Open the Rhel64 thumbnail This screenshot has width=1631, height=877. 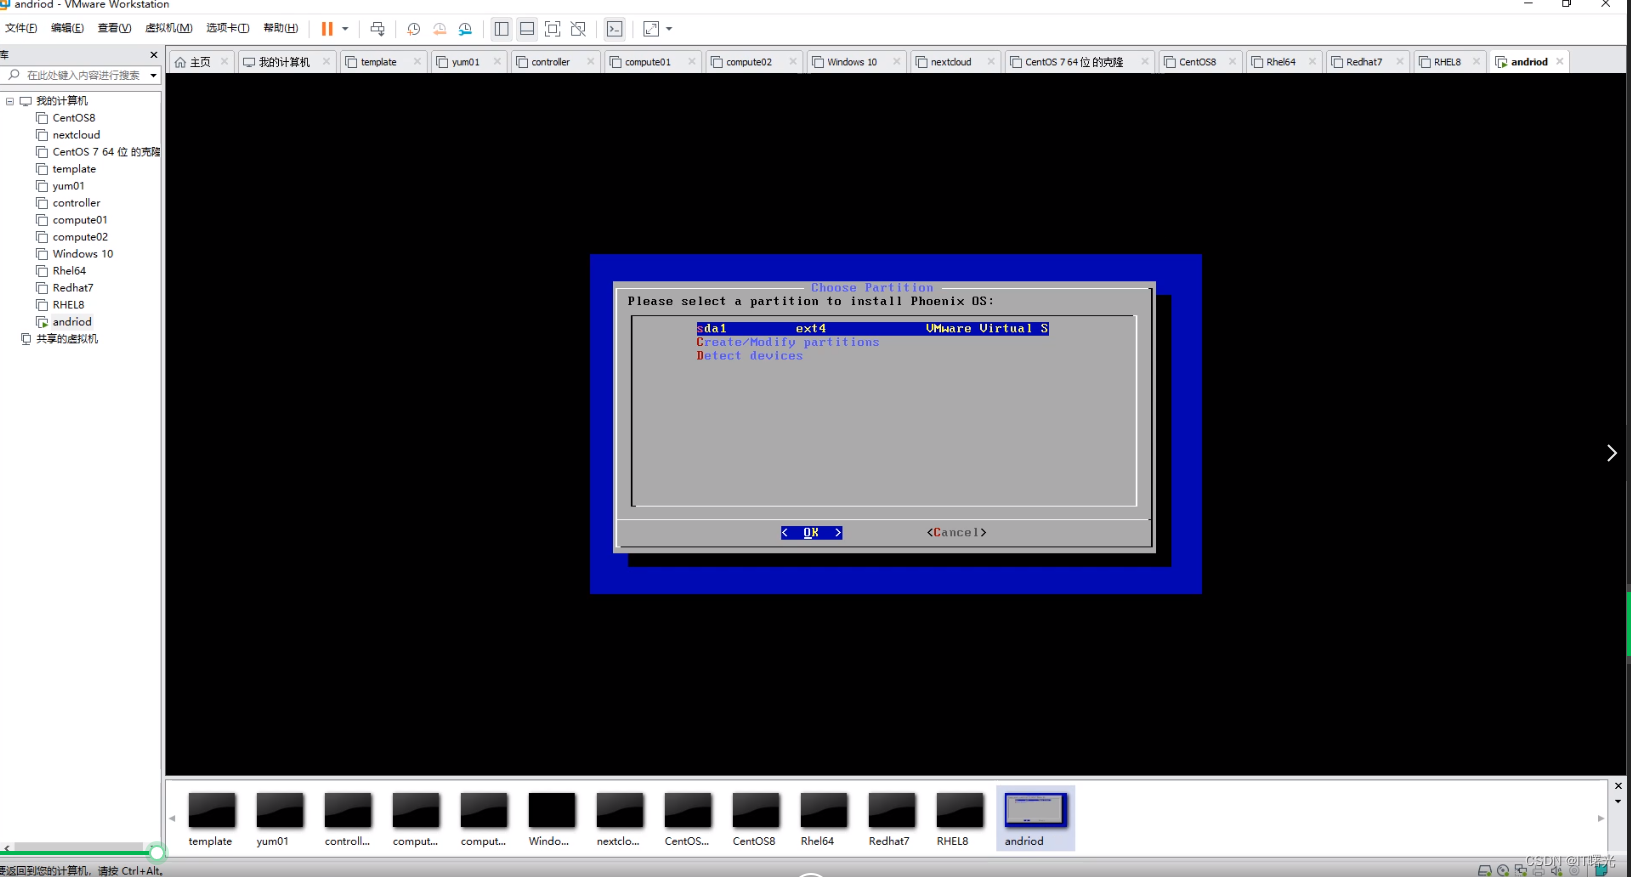823,819
